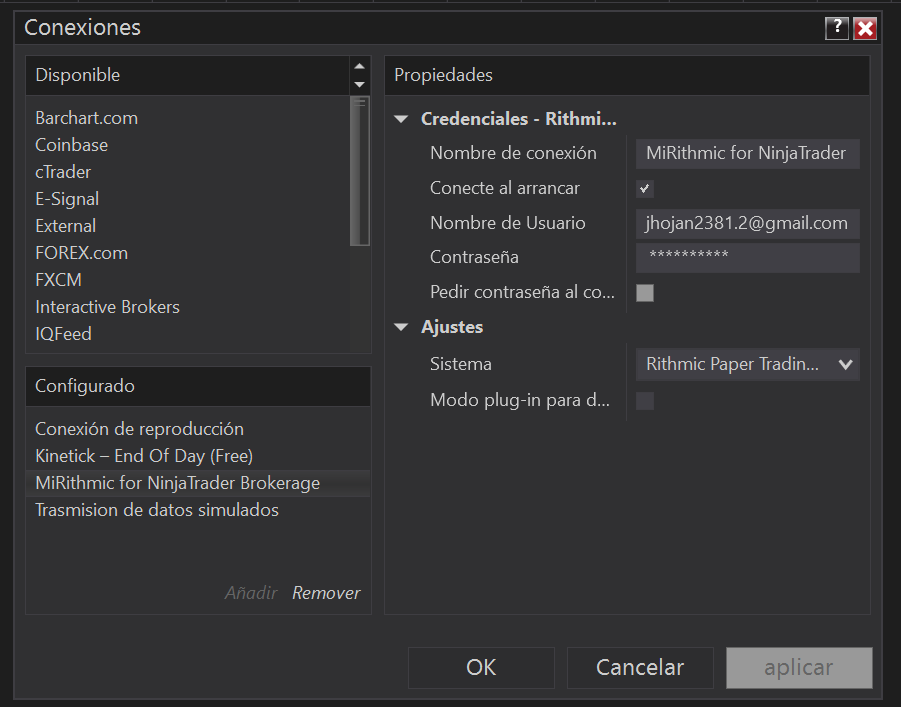Click Remover to delete connection
This screenshot has height=707, width=901.
point(326,593)
